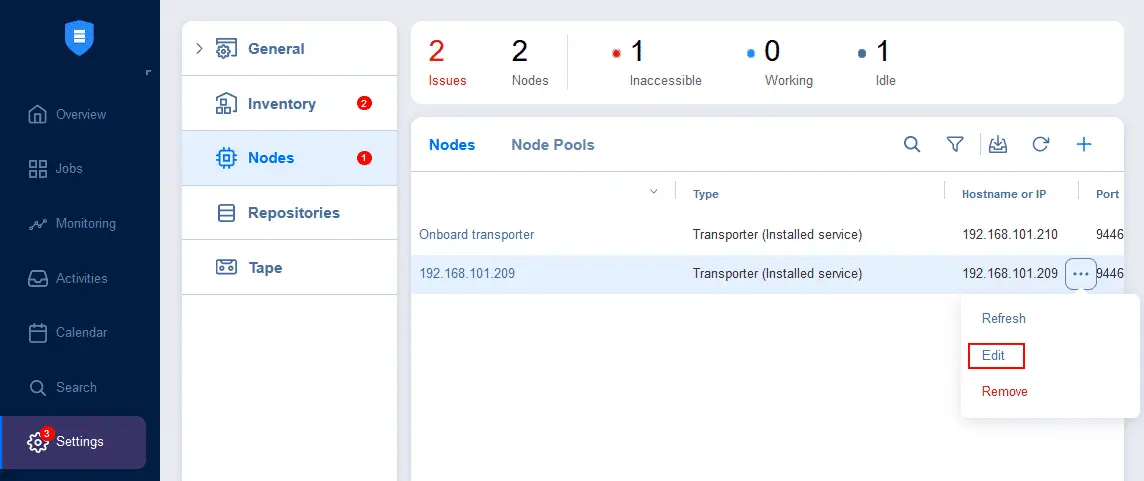Screen dimensions: 1144x481
Task: Click the Port column header
Action: pos(1107,194)
